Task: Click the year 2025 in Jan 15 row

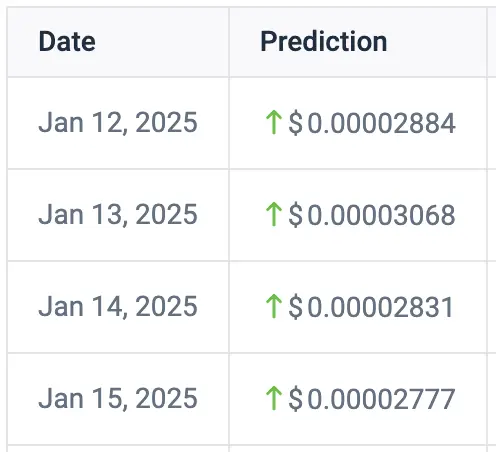Action: [166, 398]
